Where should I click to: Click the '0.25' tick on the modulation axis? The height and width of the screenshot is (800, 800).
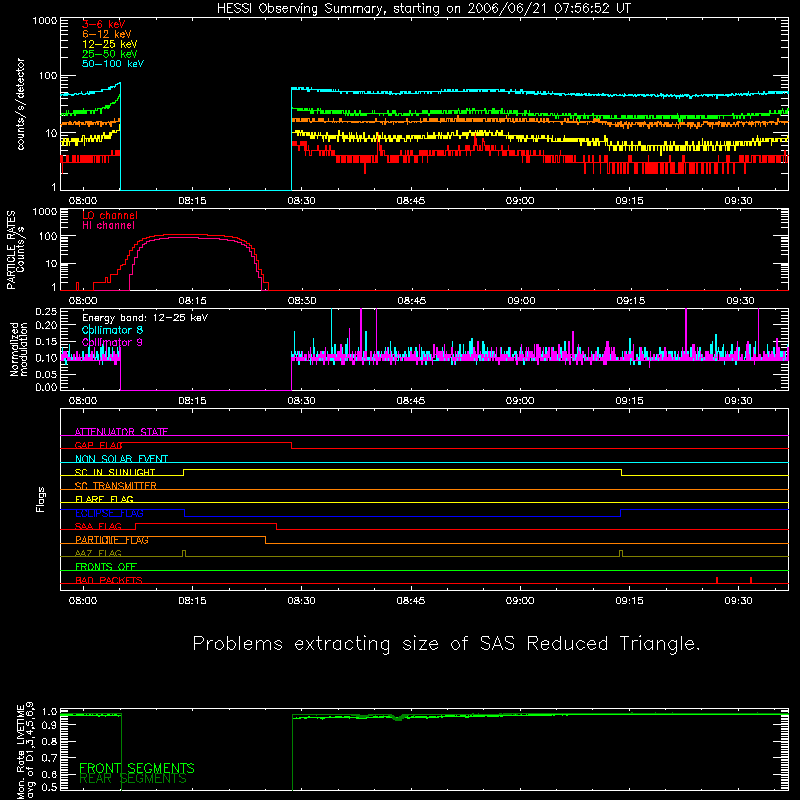46,312
